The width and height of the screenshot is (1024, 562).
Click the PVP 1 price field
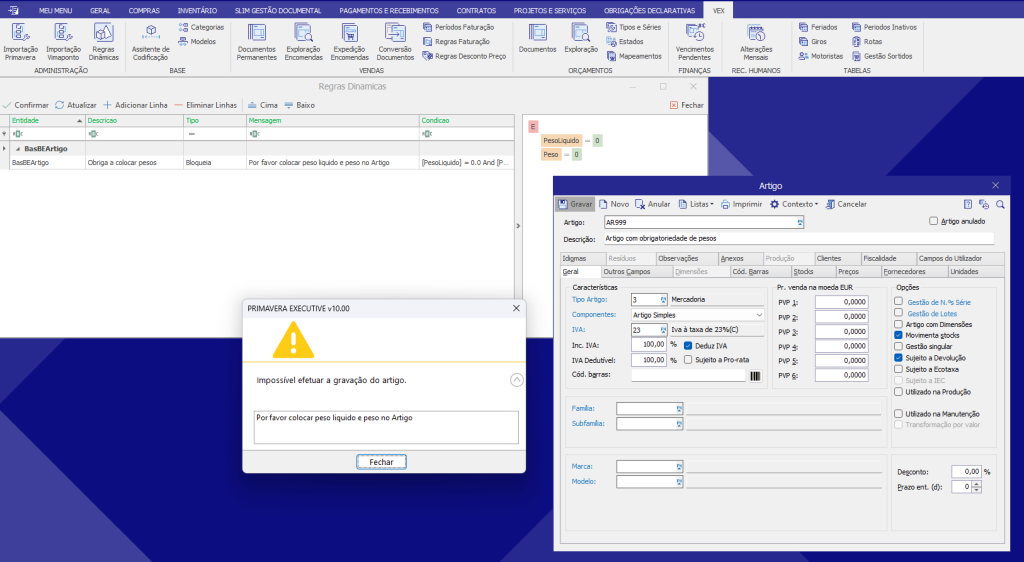click(x=842, y=302)
